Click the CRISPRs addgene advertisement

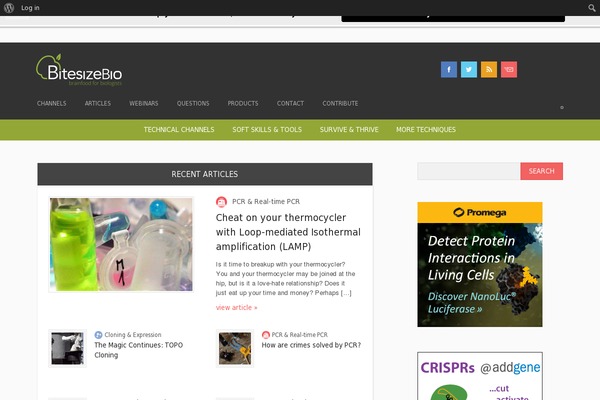pos(480,376)
